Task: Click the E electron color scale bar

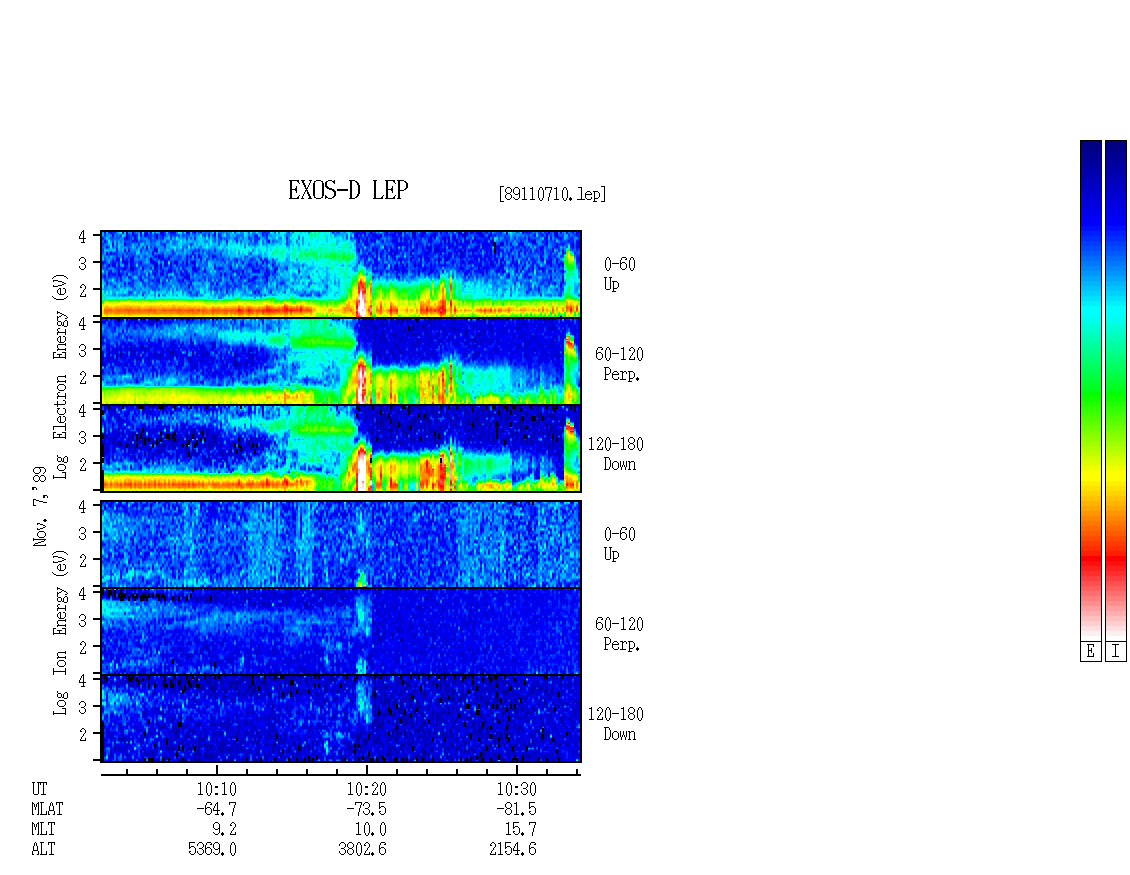Action: click(x=1090, y=390)
